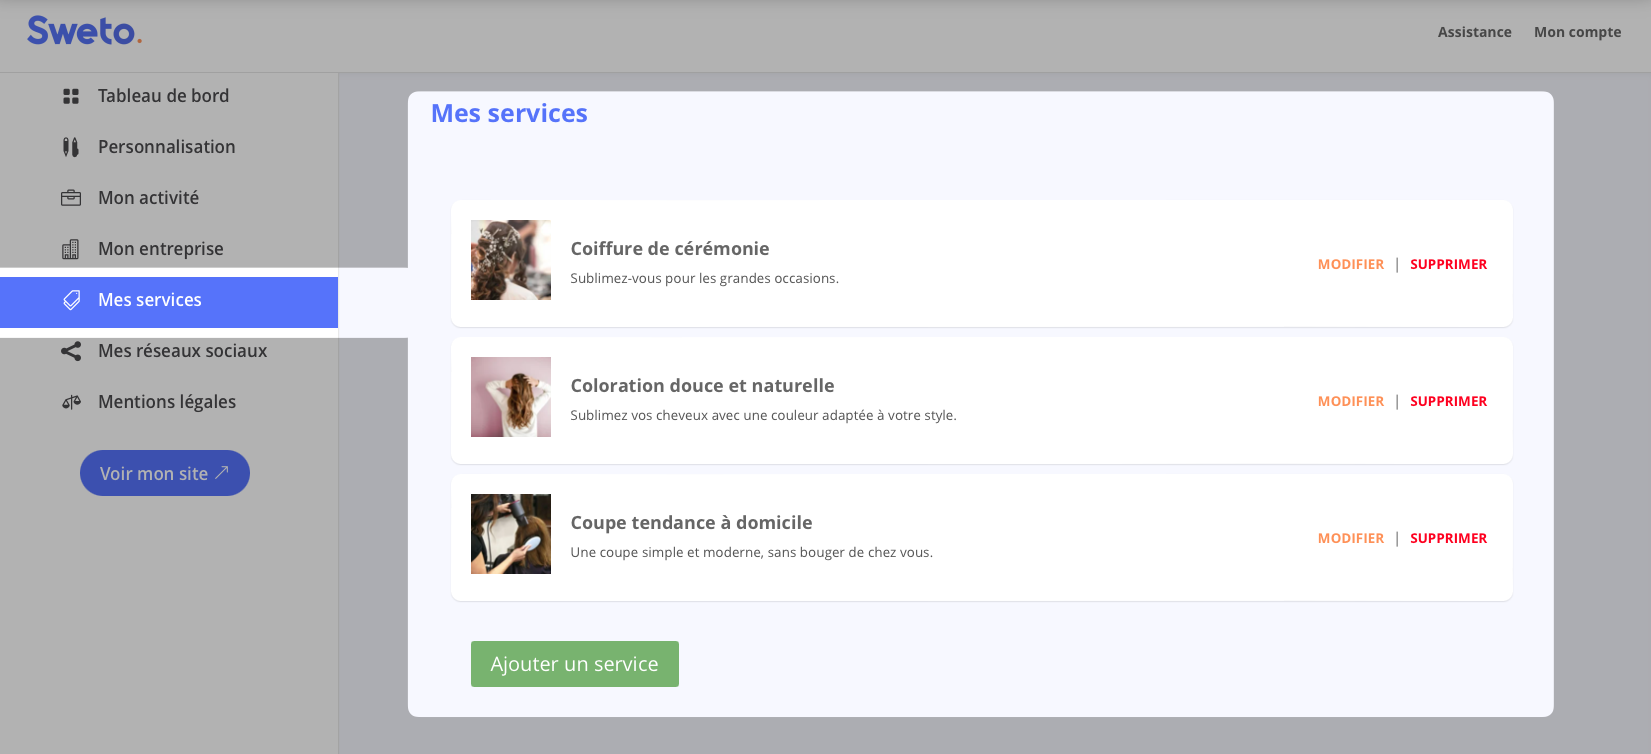Click the Mon entreprise building icon

[71, 249]
